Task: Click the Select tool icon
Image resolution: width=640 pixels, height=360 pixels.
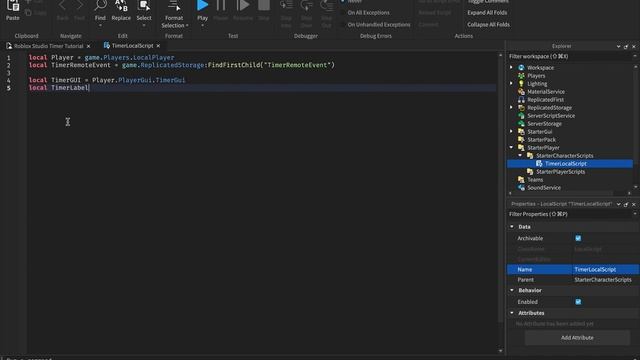Action: 144,6
